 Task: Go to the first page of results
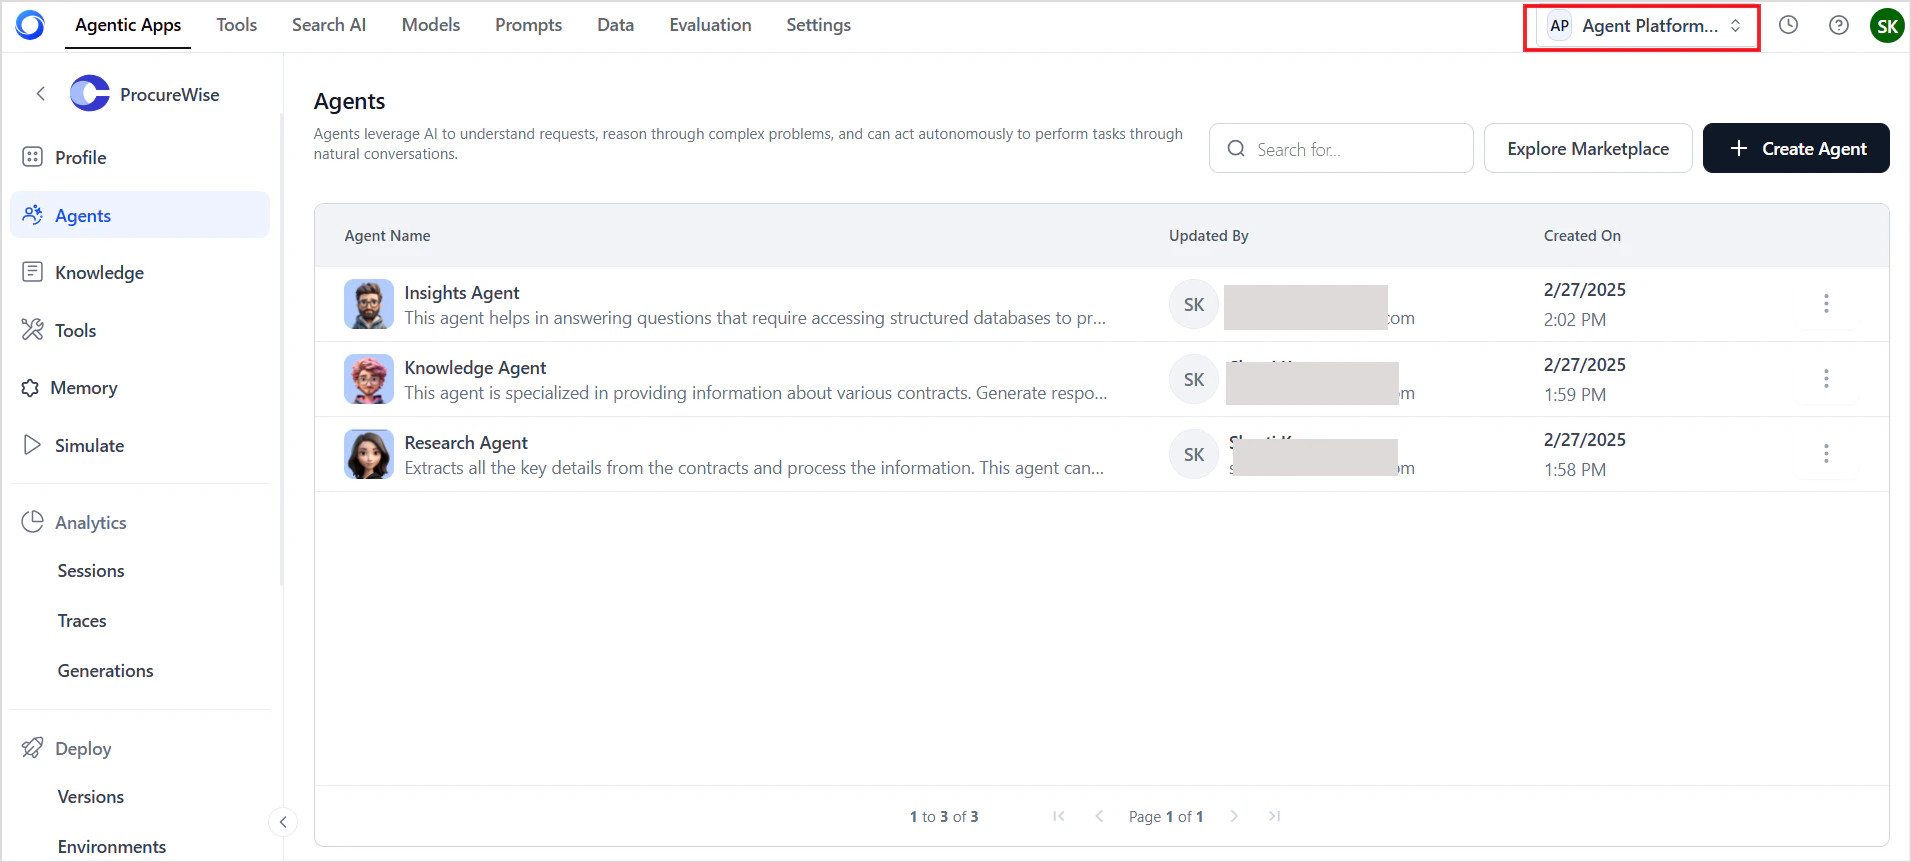[x=1059, y=816]
